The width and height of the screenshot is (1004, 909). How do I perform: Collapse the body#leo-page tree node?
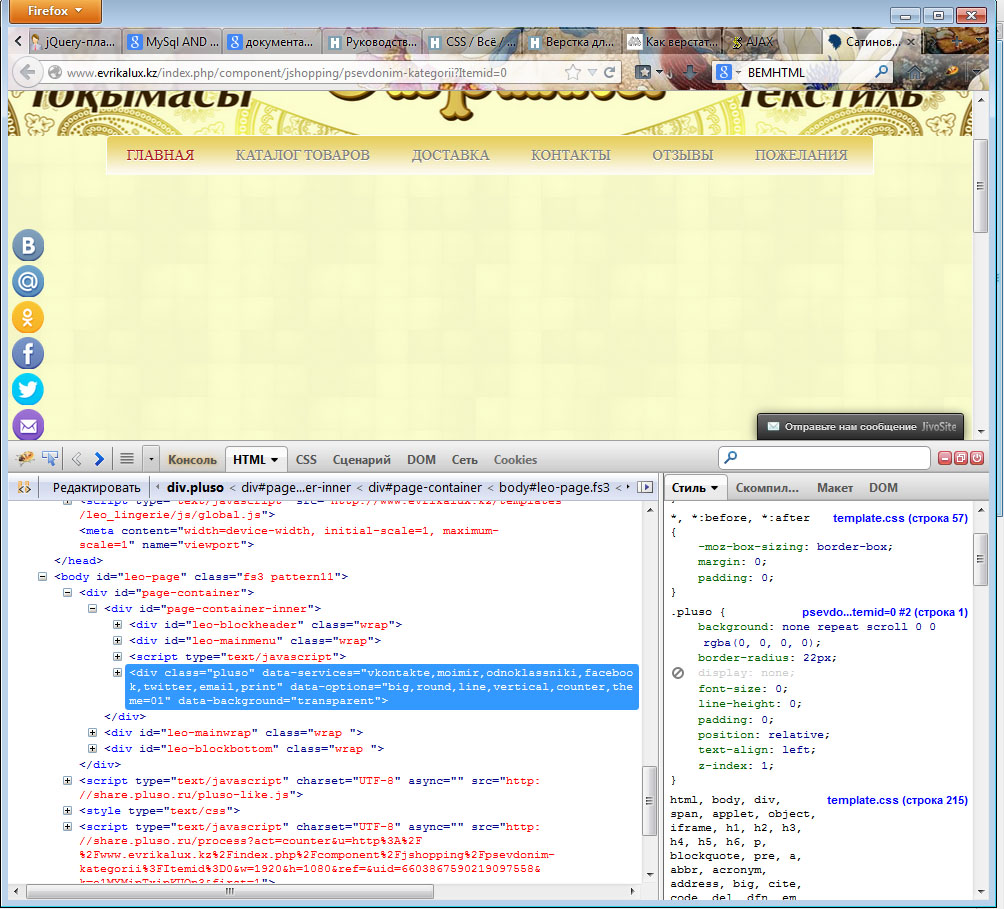(x=43, y=577)
